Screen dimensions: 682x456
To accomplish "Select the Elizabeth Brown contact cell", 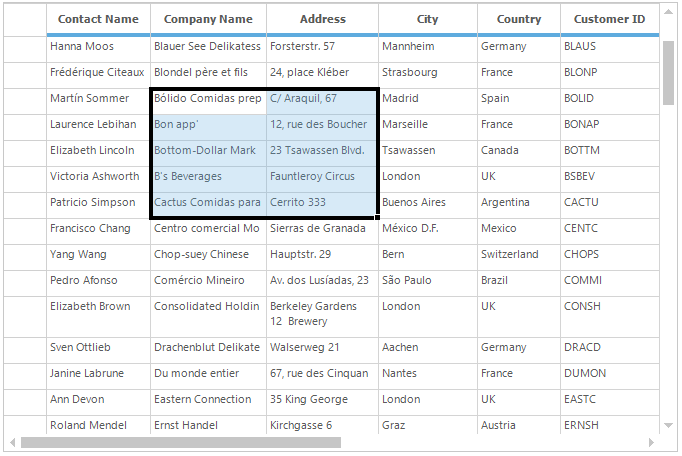I will coord(98,307).
